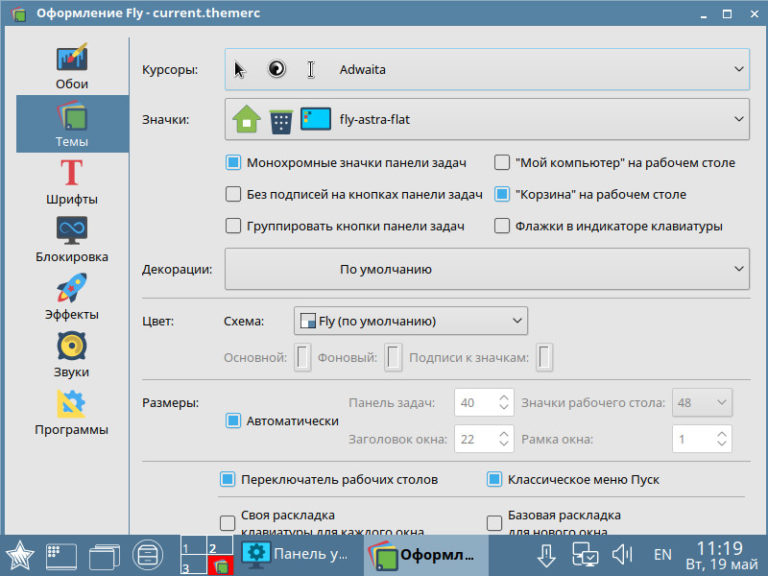This screenshot has width=768, height=576.
Task: Click the volume speaker tray icon
Action: (x=622, y=554)
